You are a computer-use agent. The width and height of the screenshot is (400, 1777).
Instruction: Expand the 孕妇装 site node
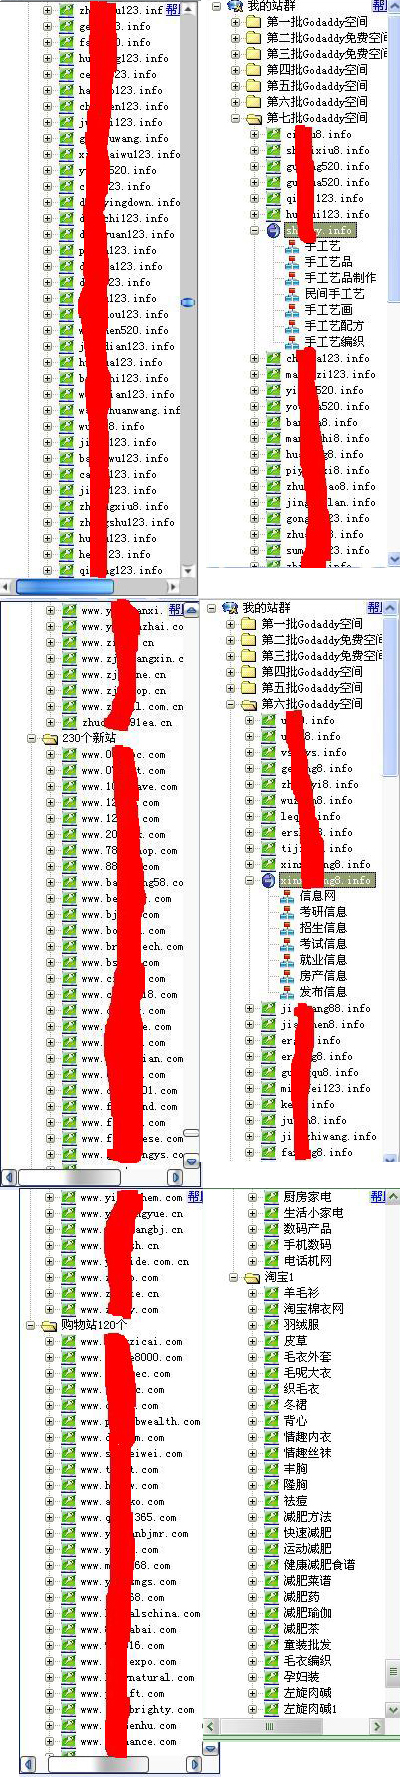[253, 1677]
